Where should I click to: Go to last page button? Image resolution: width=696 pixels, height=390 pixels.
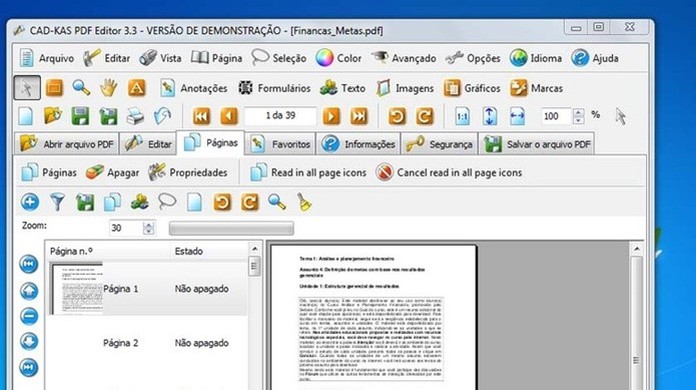(359, 116)
